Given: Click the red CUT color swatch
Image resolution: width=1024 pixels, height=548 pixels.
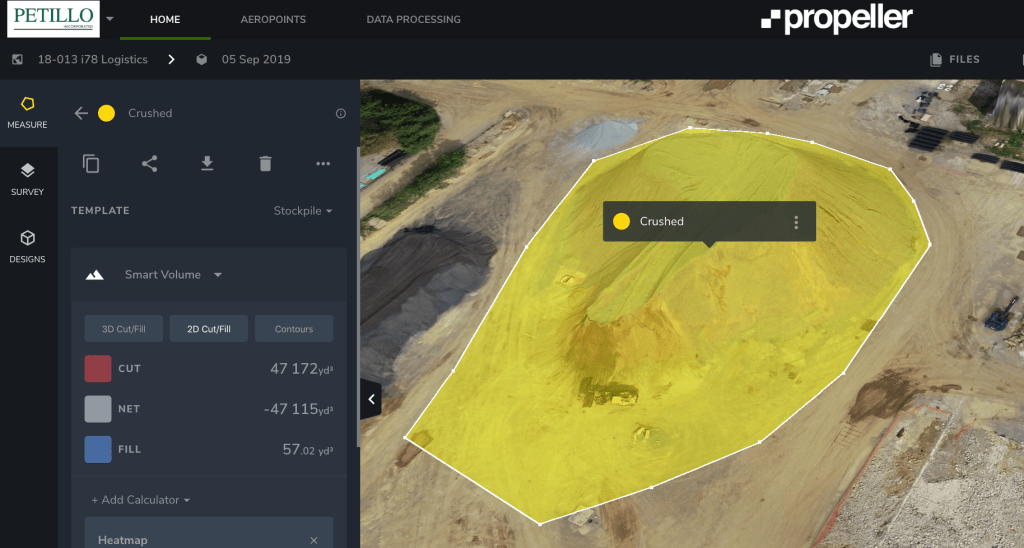Looking at the screenshot, I should [98, 369].
